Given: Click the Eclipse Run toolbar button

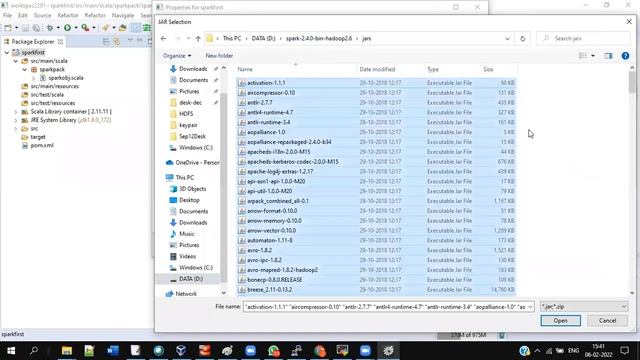Looking at the screenshot, I should coord(67,27).
